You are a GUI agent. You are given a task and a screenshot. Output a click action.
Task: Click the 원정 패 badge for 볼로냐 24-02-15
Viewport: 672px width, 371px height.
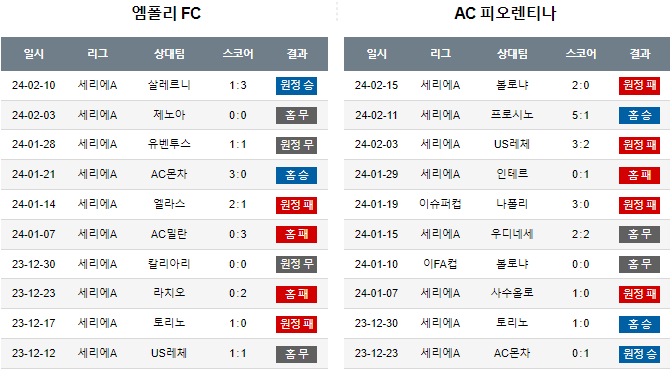click(639, 86)
